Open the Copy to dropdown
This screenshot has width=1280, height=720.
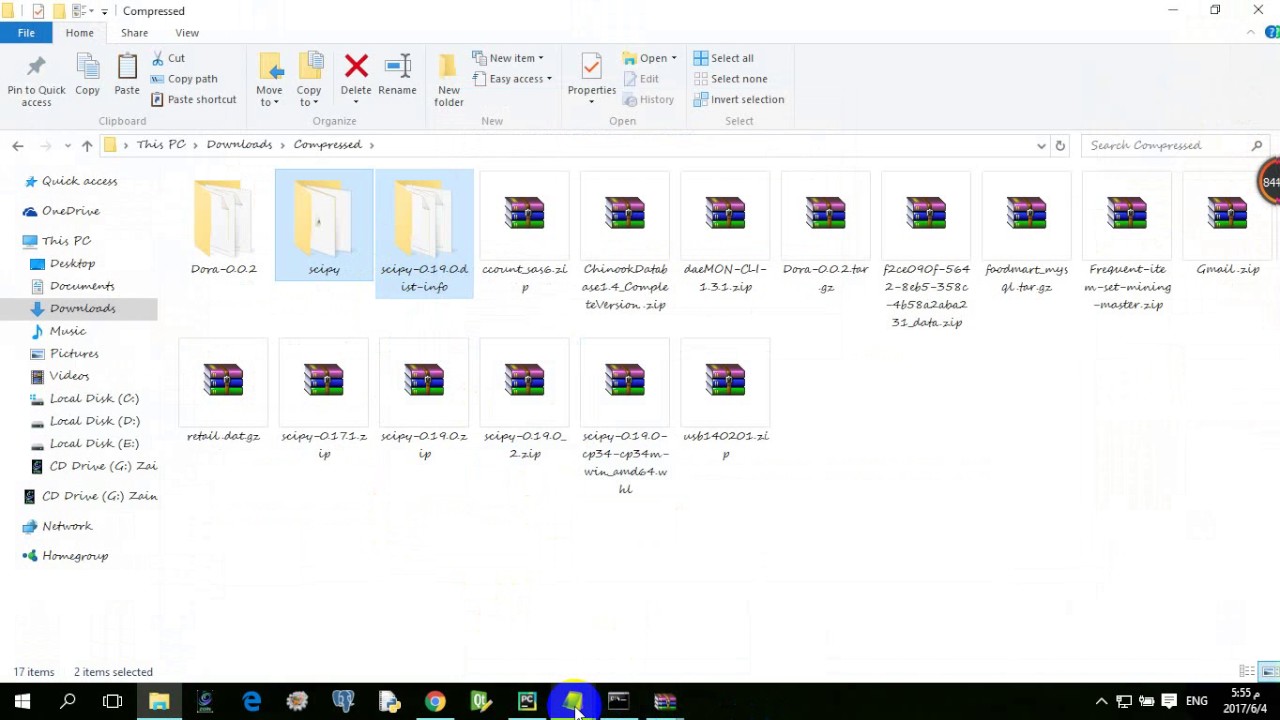(309, 96)
